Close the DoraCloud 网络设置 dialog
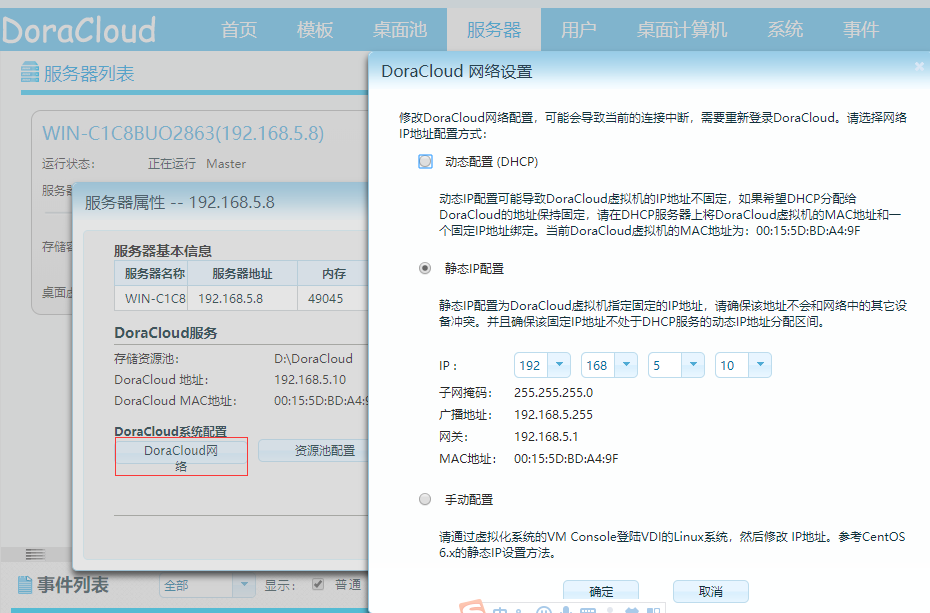 [x=919, y=66]
